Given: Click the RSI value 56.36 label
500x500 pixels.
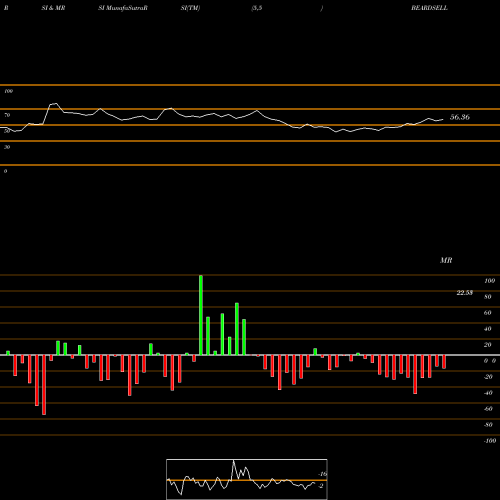Looking at the screenshot, I should (x=460, y=117).
